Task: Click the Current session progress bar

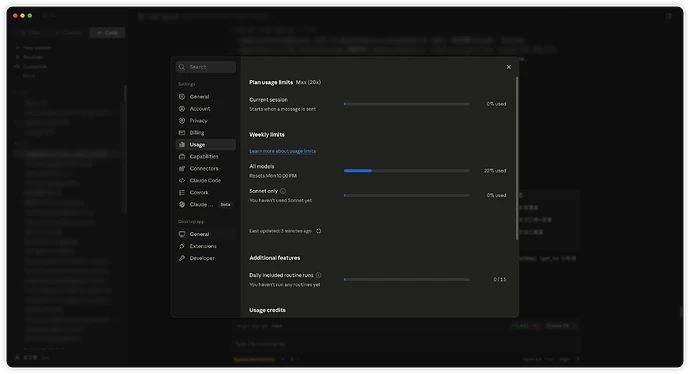Action: pyautogui.click(x=407, y=104)
